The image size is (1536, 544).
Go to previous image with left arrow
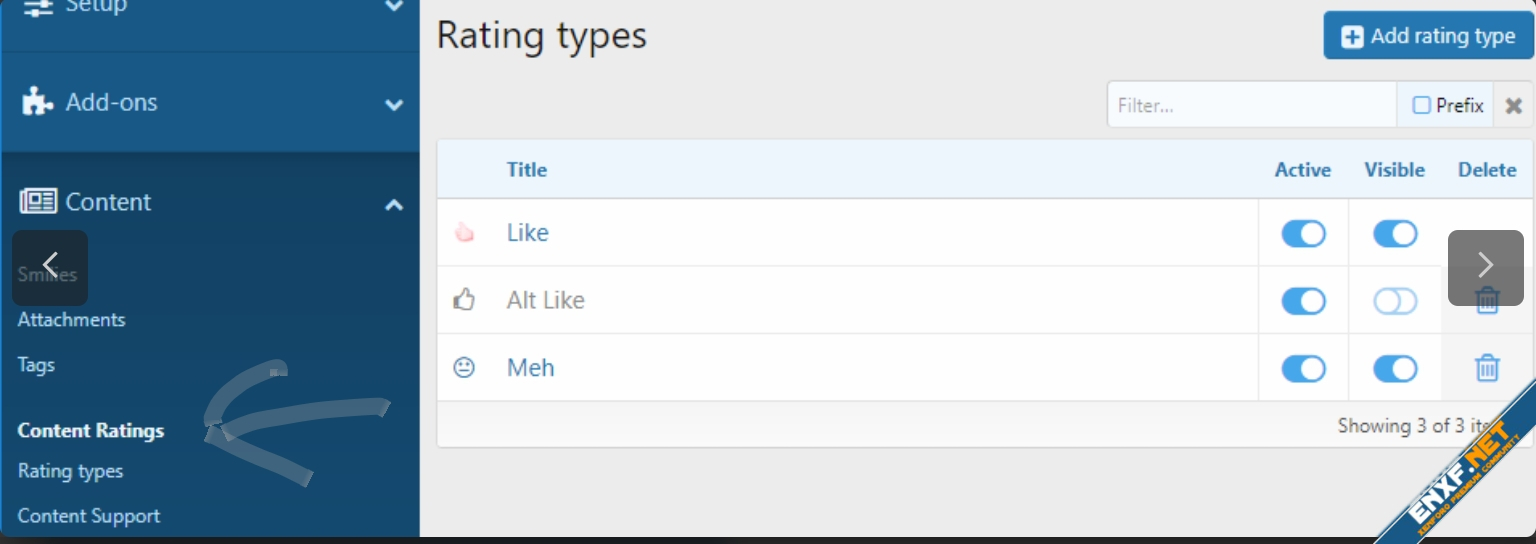click(x=50, y=267)
